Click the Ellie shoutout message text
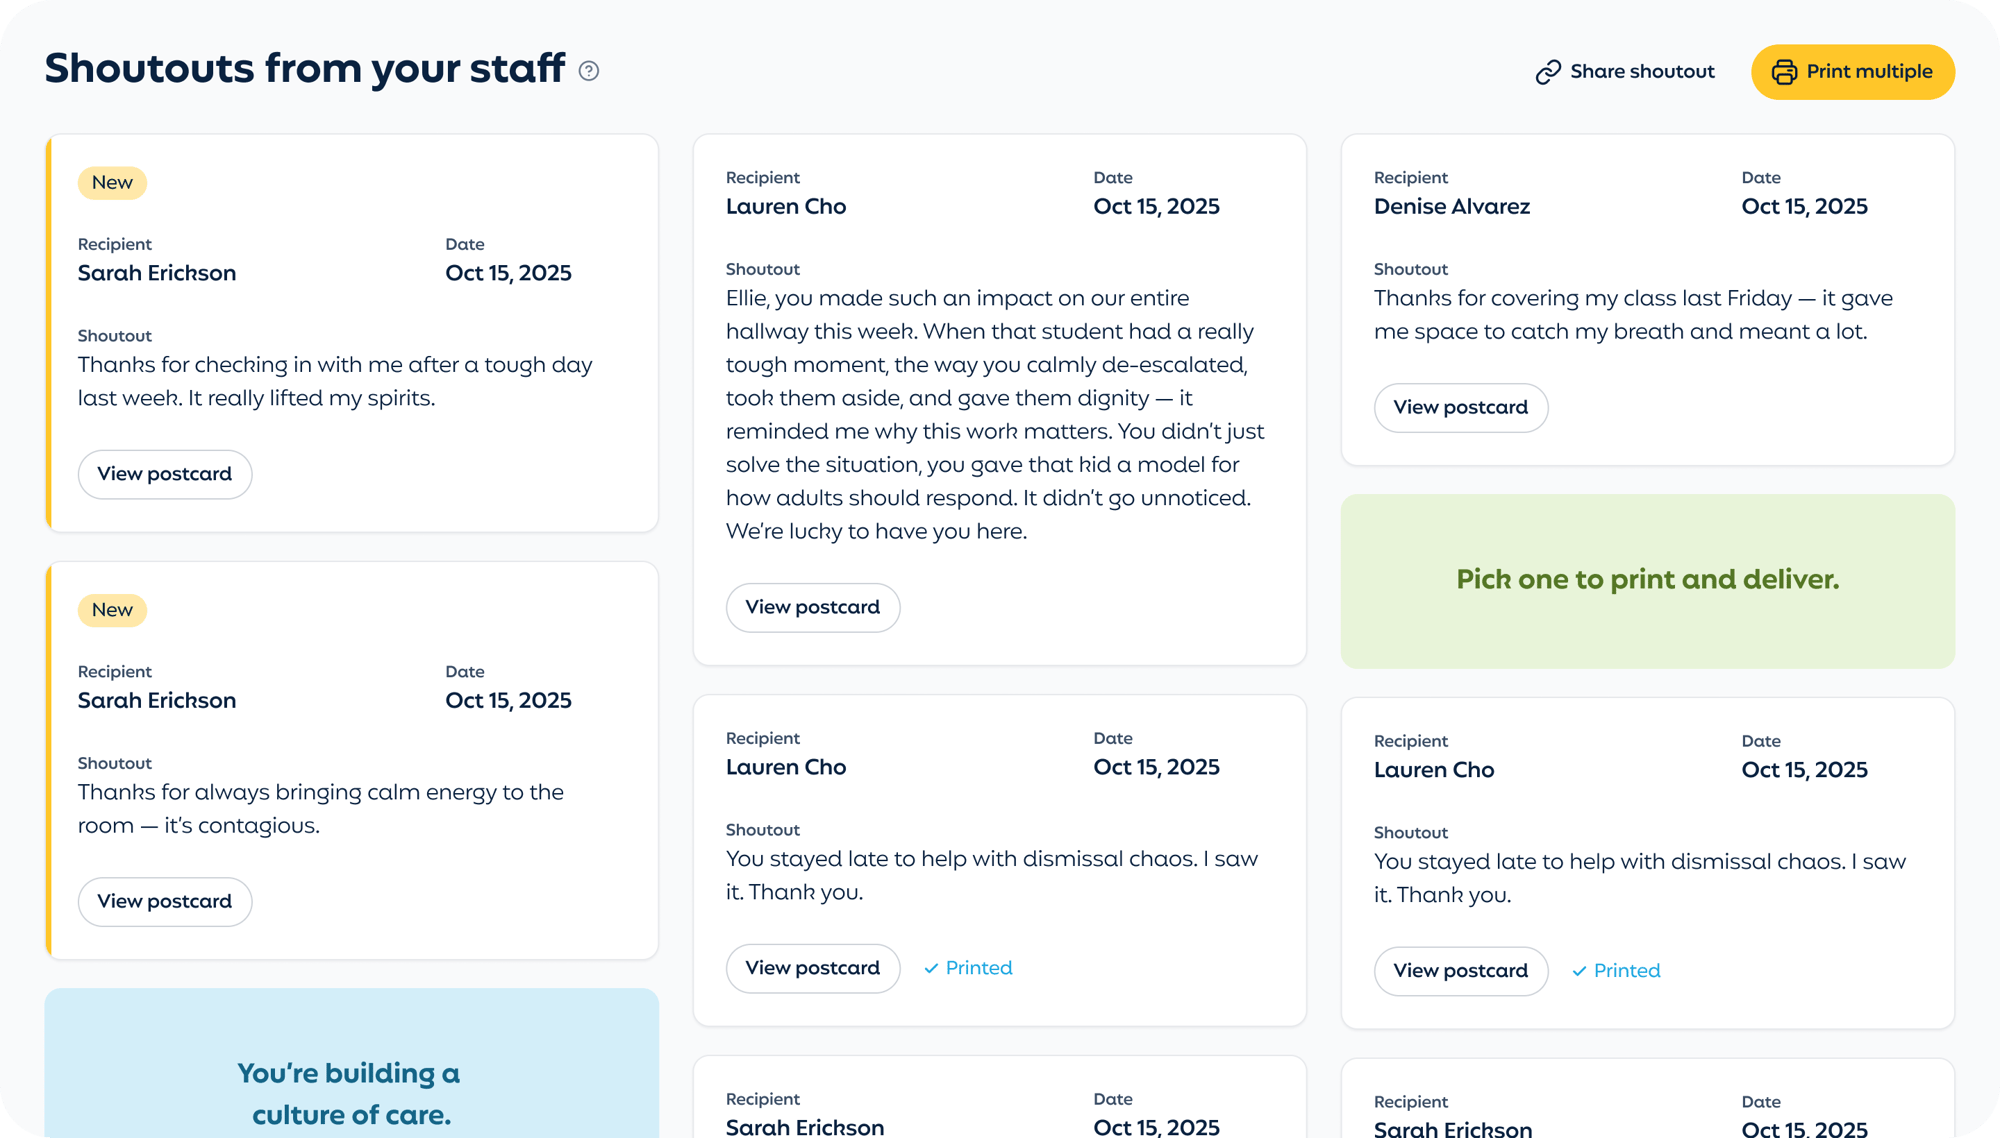Image resolution: width=2000 pixels, height=1138 pixels. [x=995, y=415]
